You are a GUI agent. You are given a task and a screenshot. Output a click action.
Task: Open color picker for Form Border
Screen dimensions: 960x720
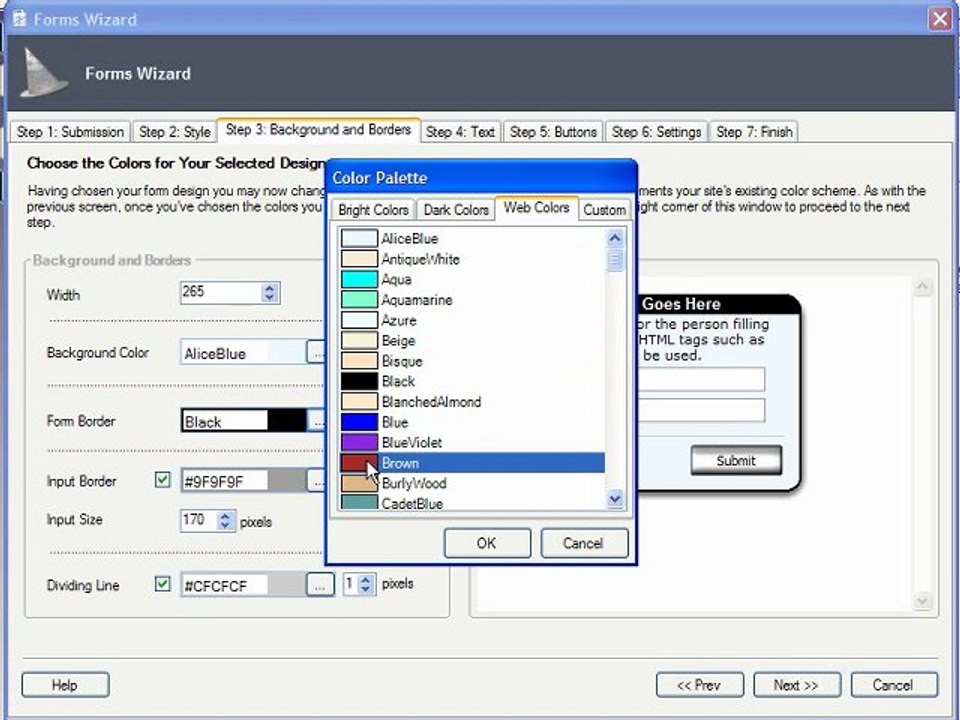tap(317, 421)
